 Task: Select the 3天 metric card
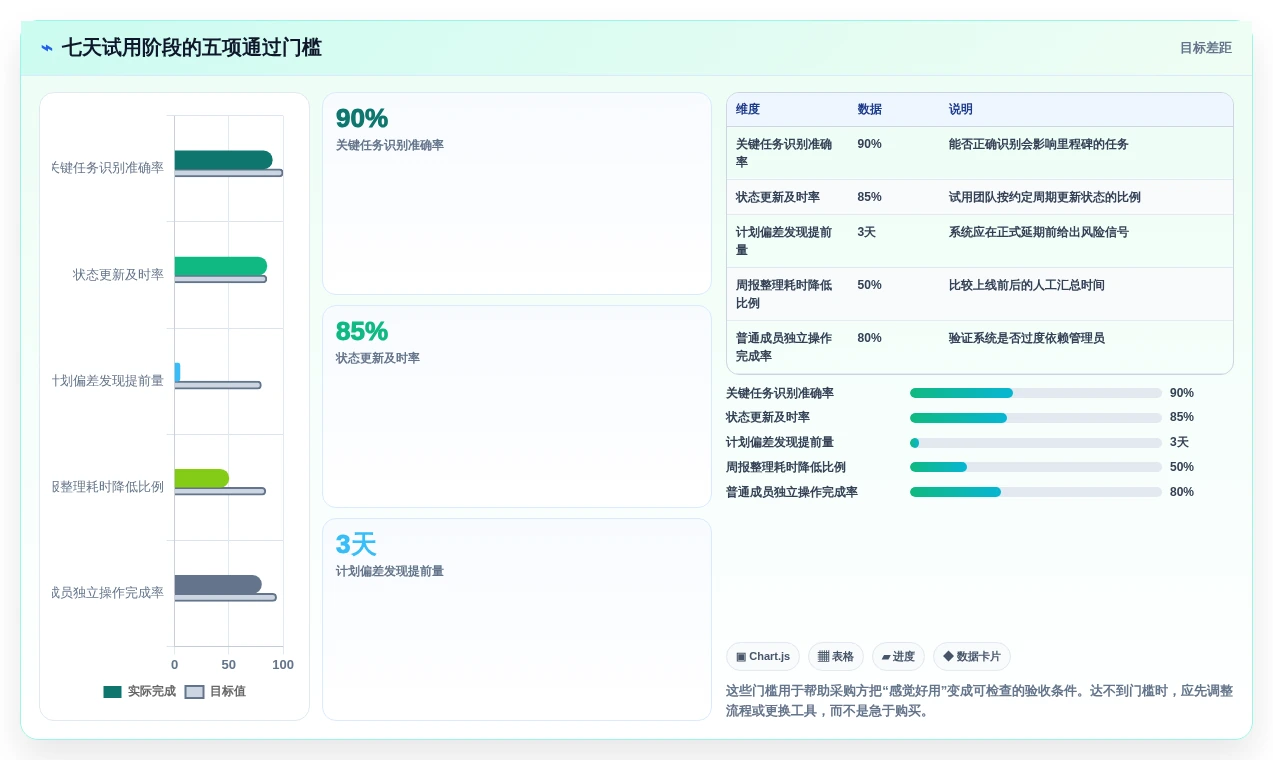tap(516, 619)
